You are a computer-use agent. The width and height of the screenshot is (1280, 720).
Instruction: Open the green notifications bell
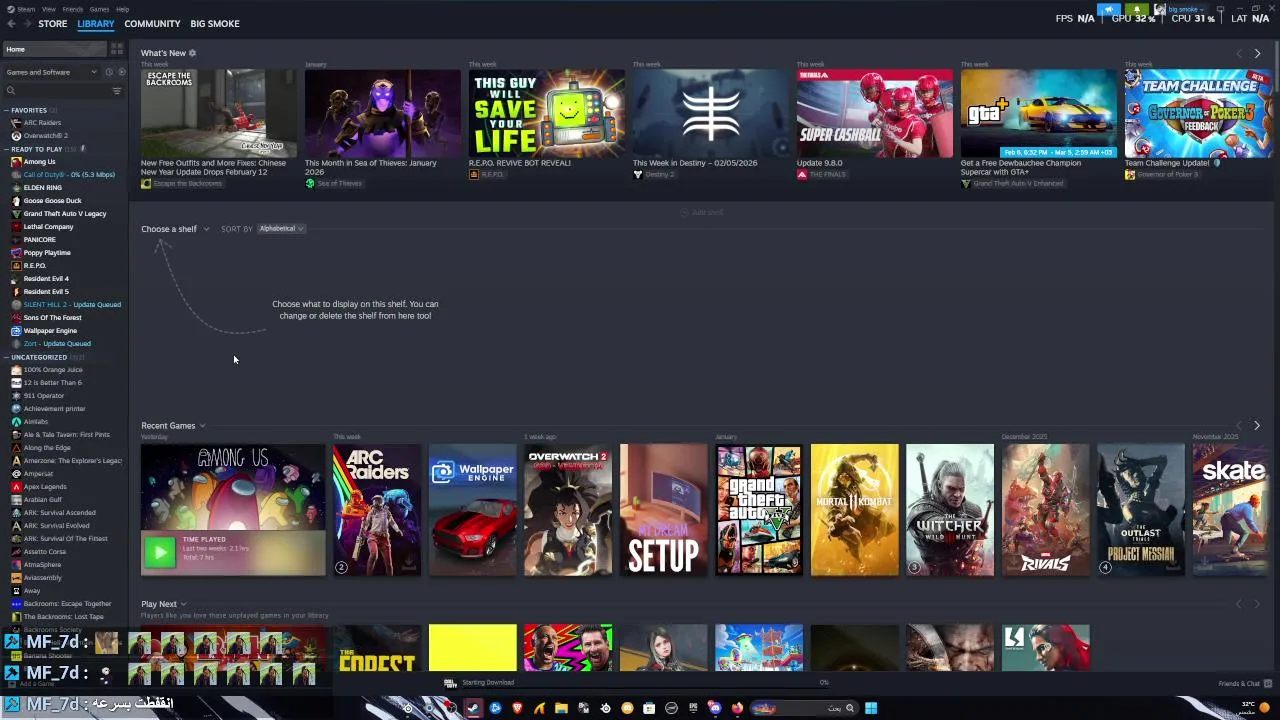(x=1136, y=9)
